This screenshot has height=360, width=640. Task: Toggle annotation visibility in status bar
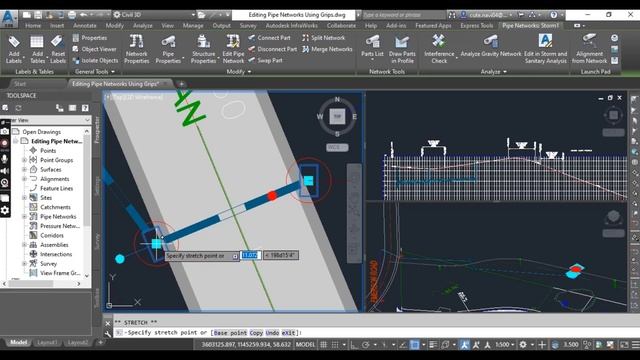tap(464, 345)
